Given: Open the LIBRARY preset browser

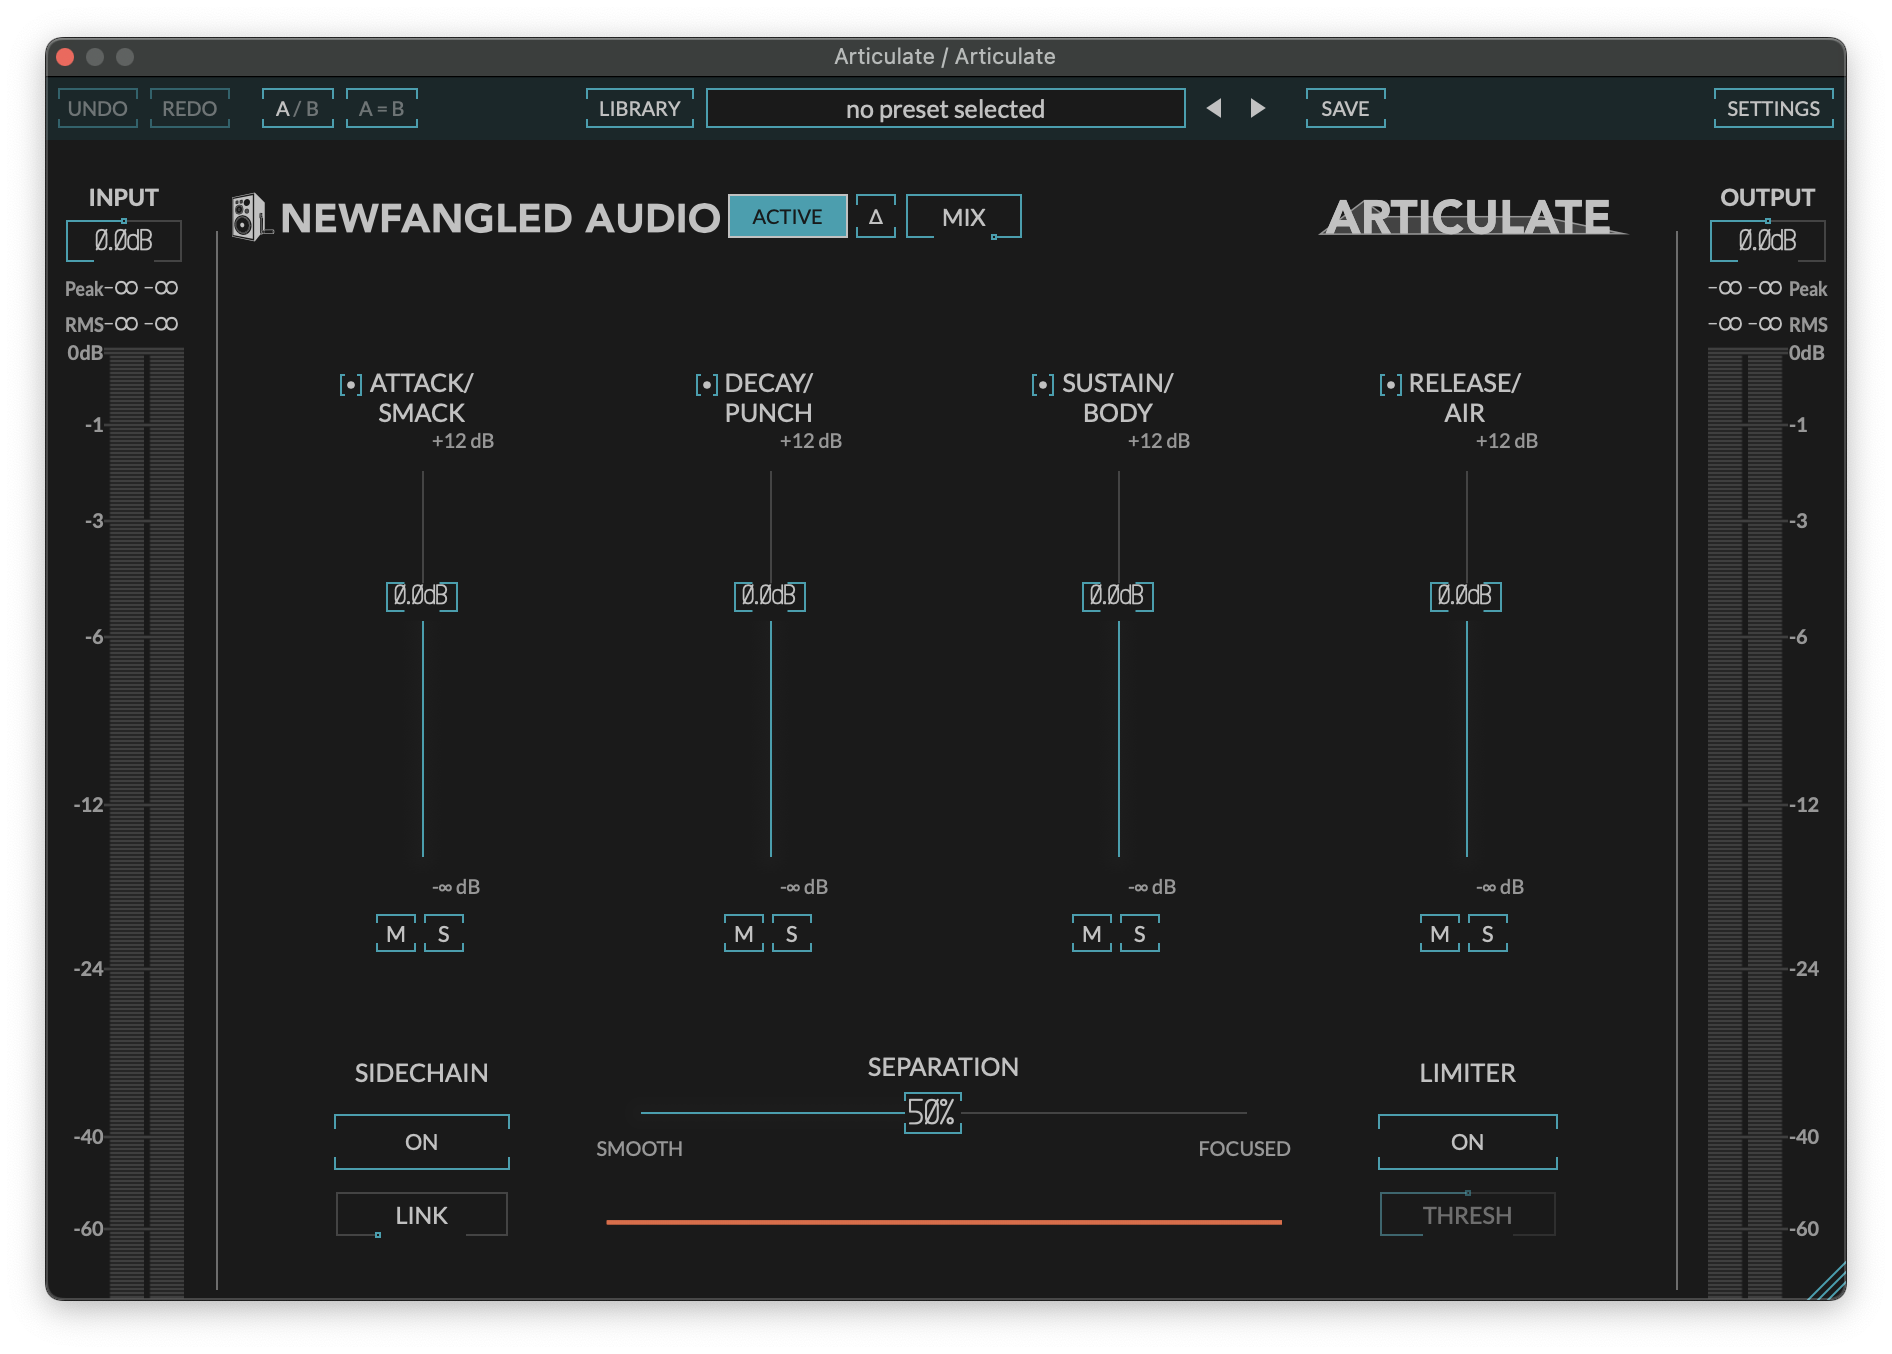Looking at the screenshot, I should [639, 109].
